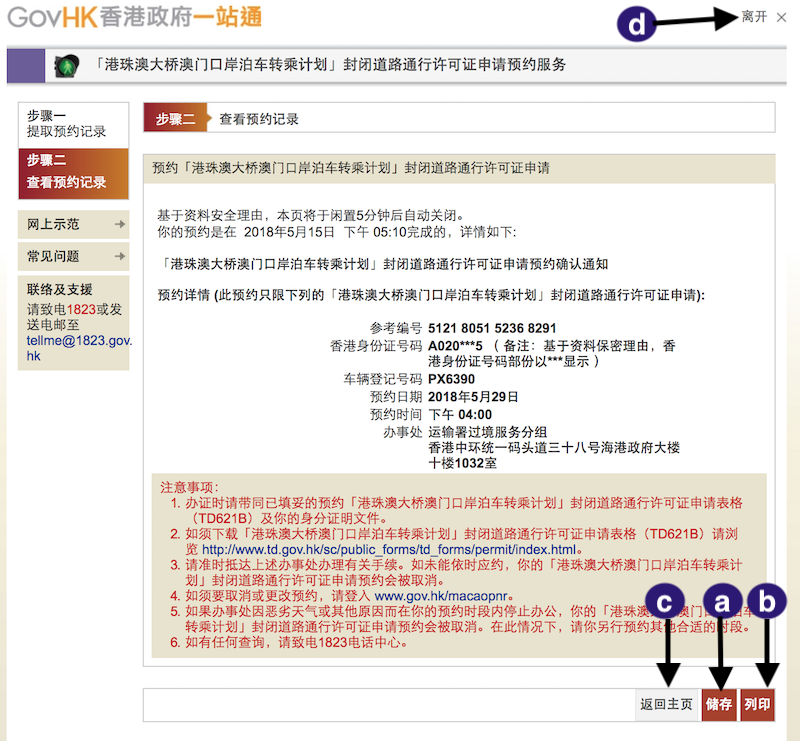800x741 pixels.
Task: Click the reference number 5121 8051 5236 8291
Action: click(x=492, y=328)
